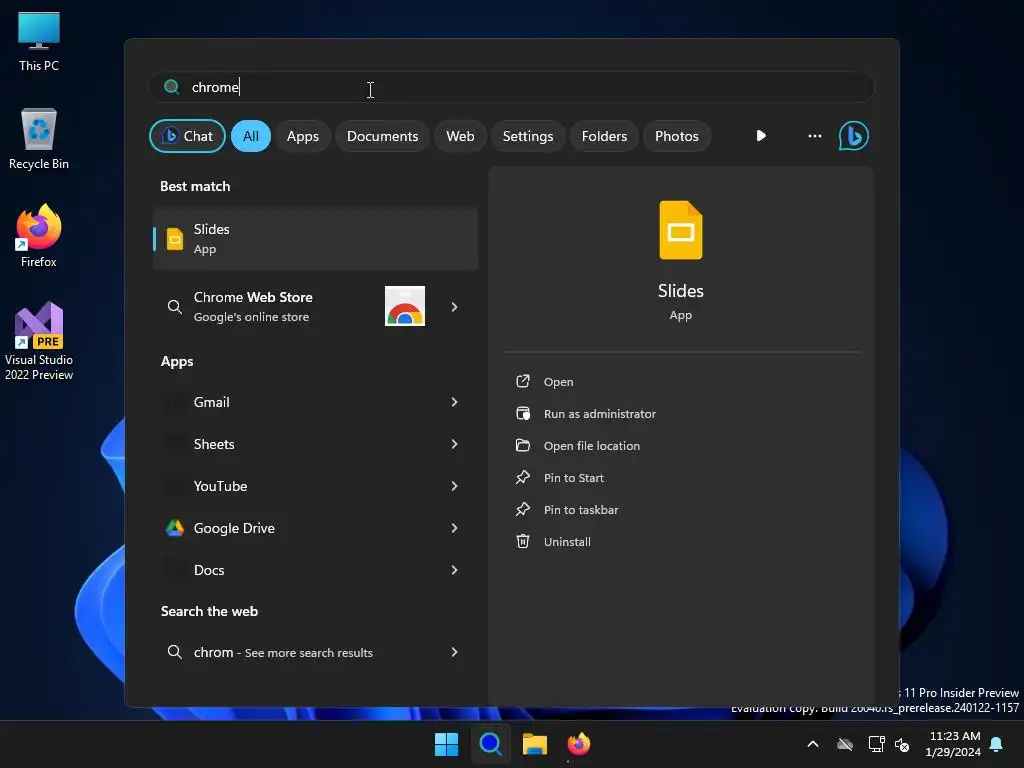The height and width of the screenshot is (768, 1024).
Task: Click the Chrome Web Store thumbnail image
Action: pyautogui.click(x=405, y=306)
